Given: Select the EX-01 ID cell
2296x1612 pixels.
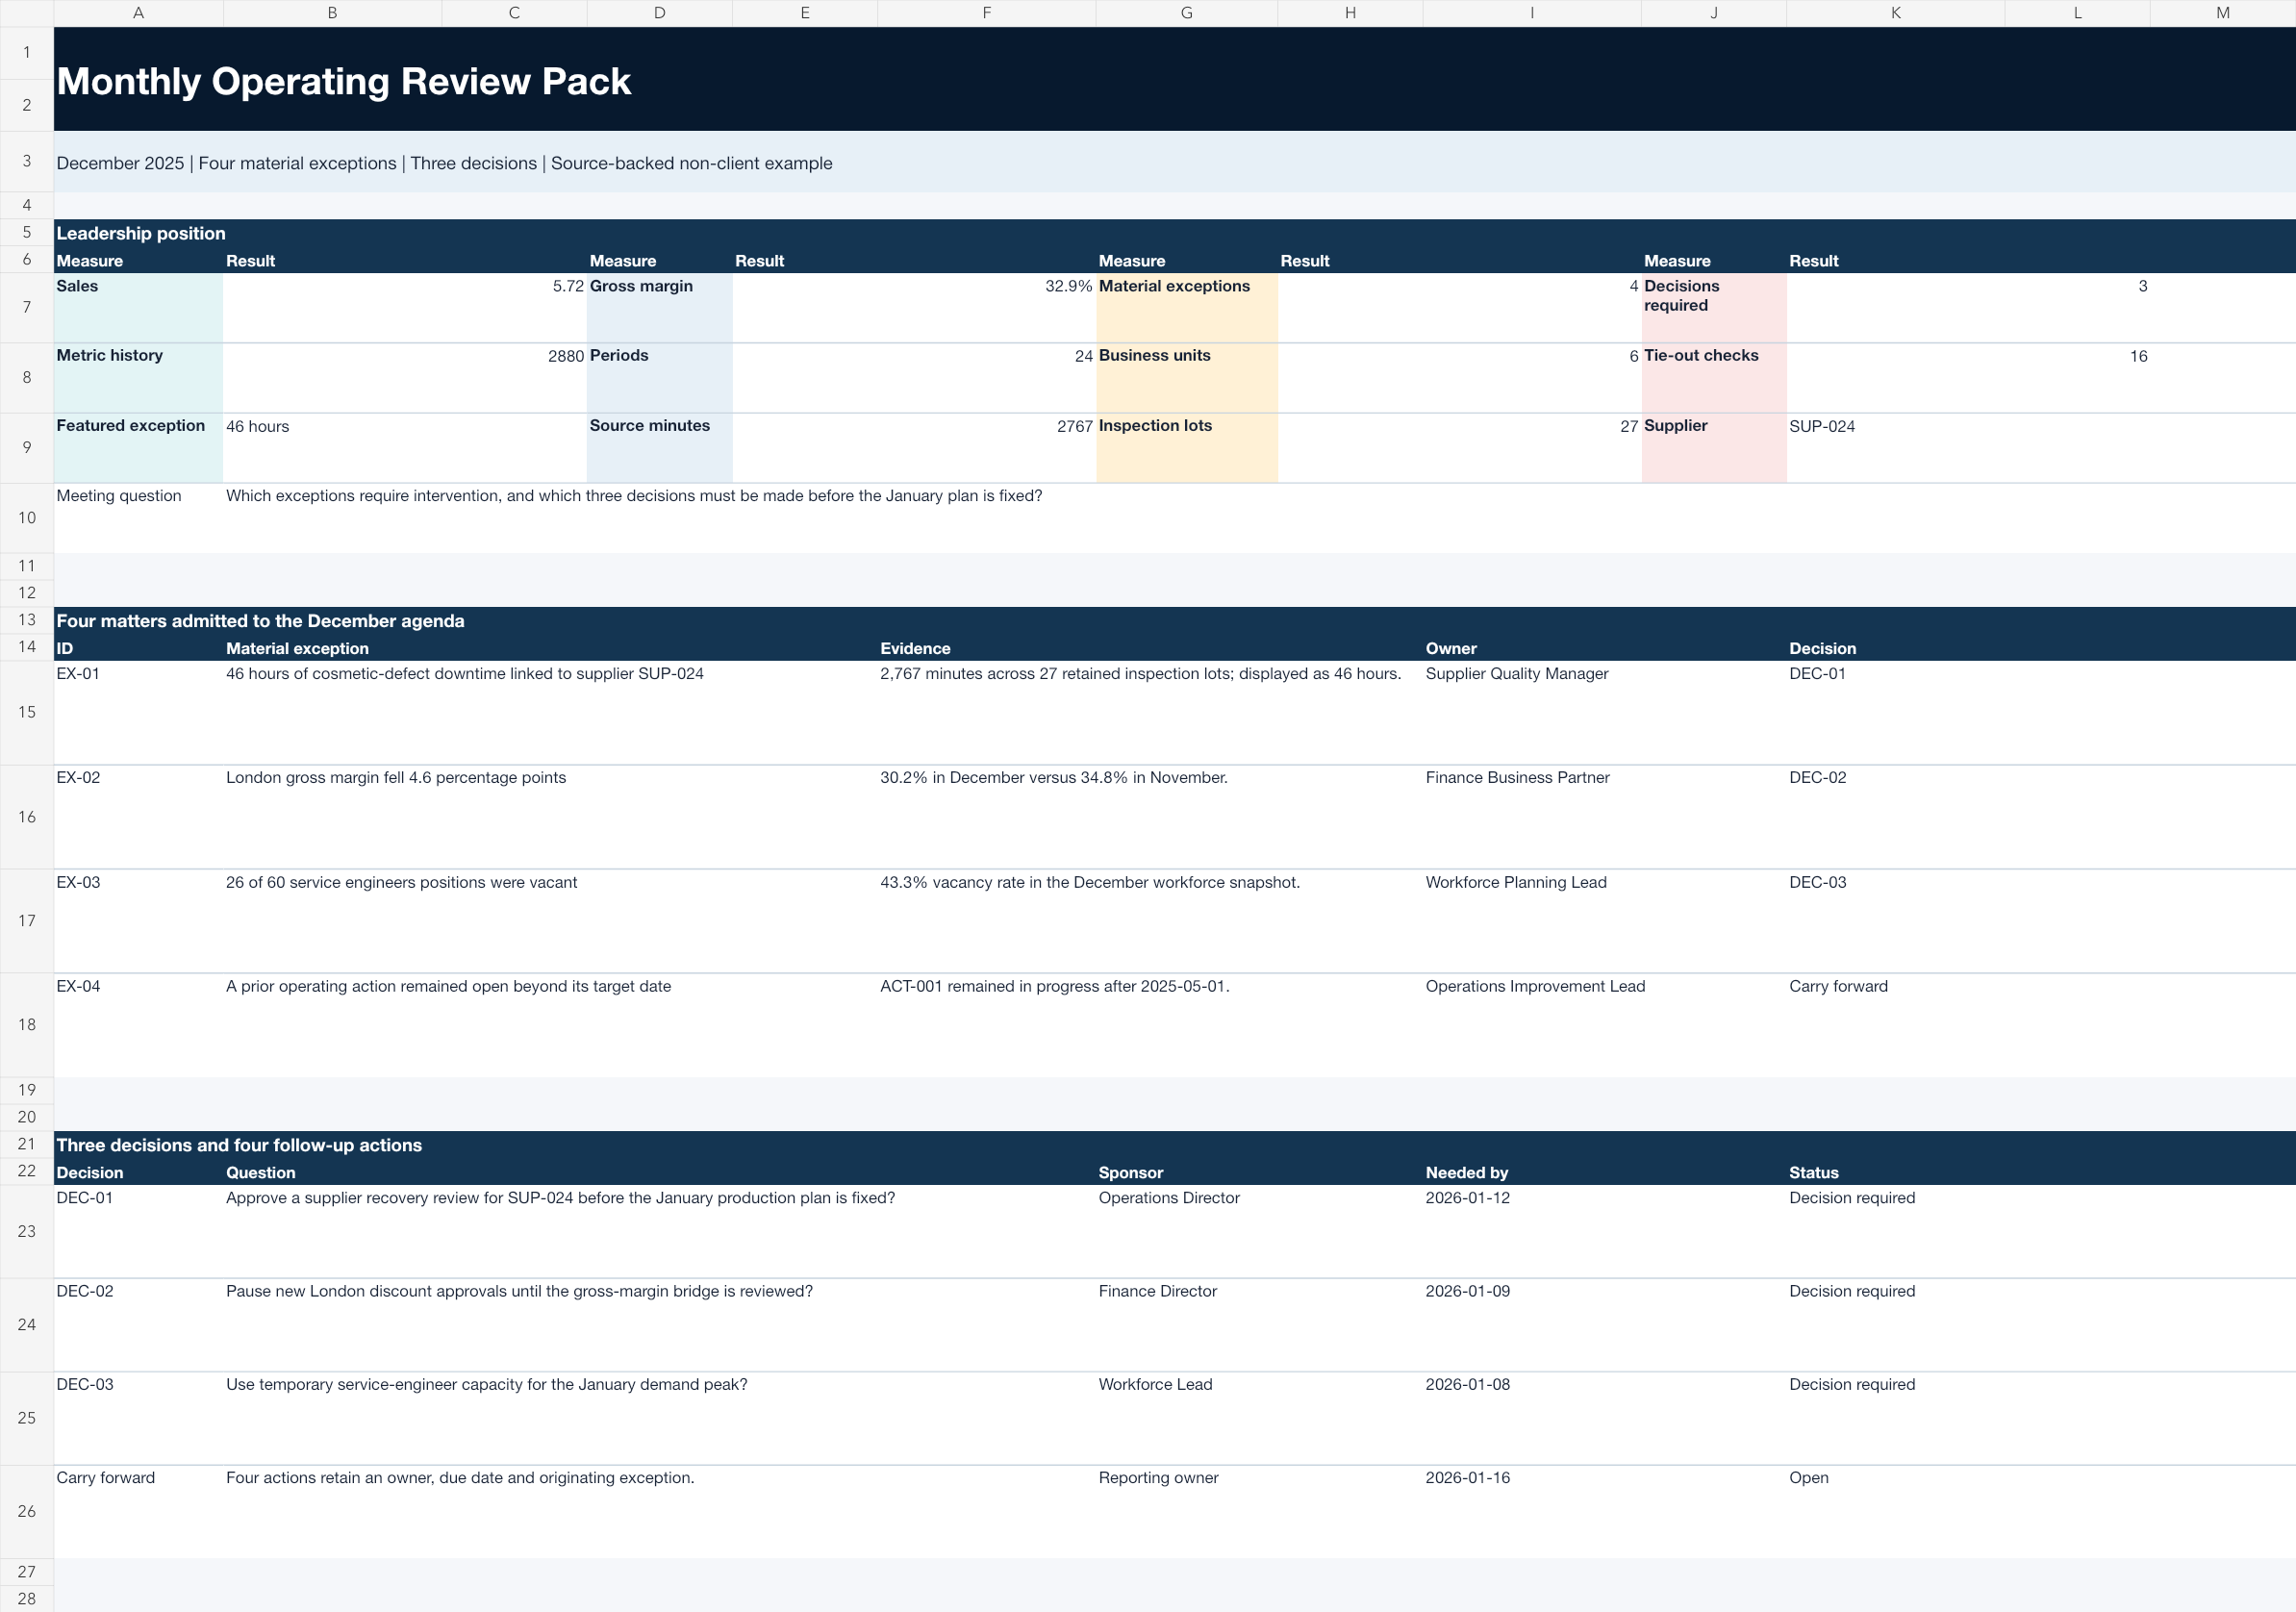Looking at the screenshot, I should pos(138,713).
